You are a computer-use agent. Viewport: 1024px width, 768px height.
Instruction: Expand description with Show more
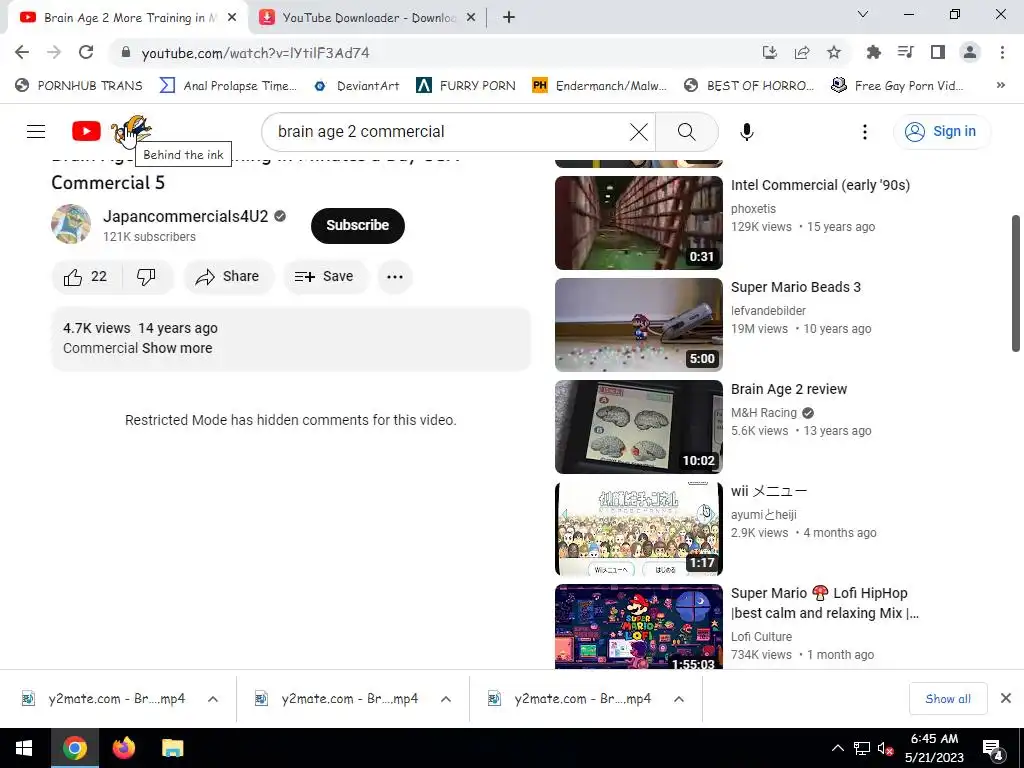click(x=177, y=348)
